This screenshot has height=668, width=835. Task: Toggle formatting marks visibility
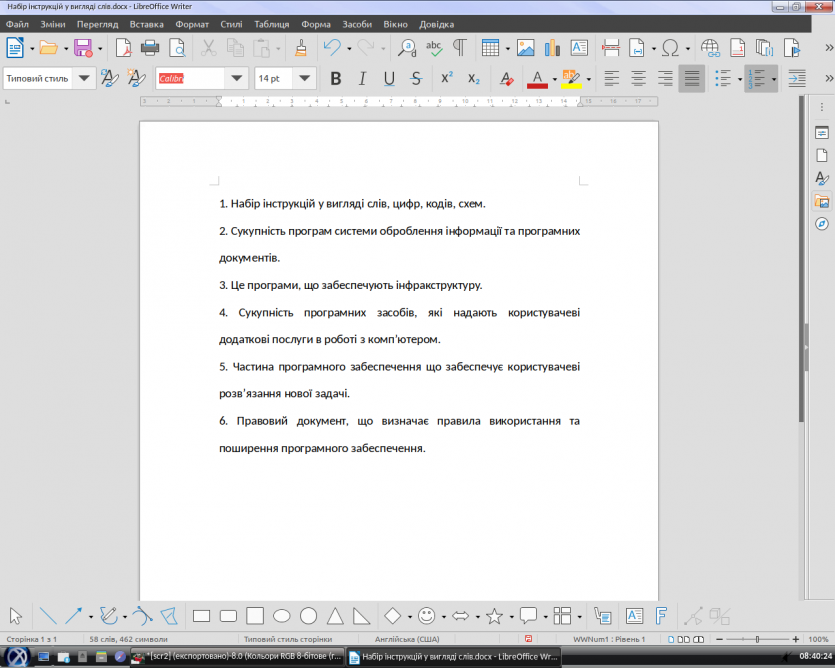tap(458, 47)
